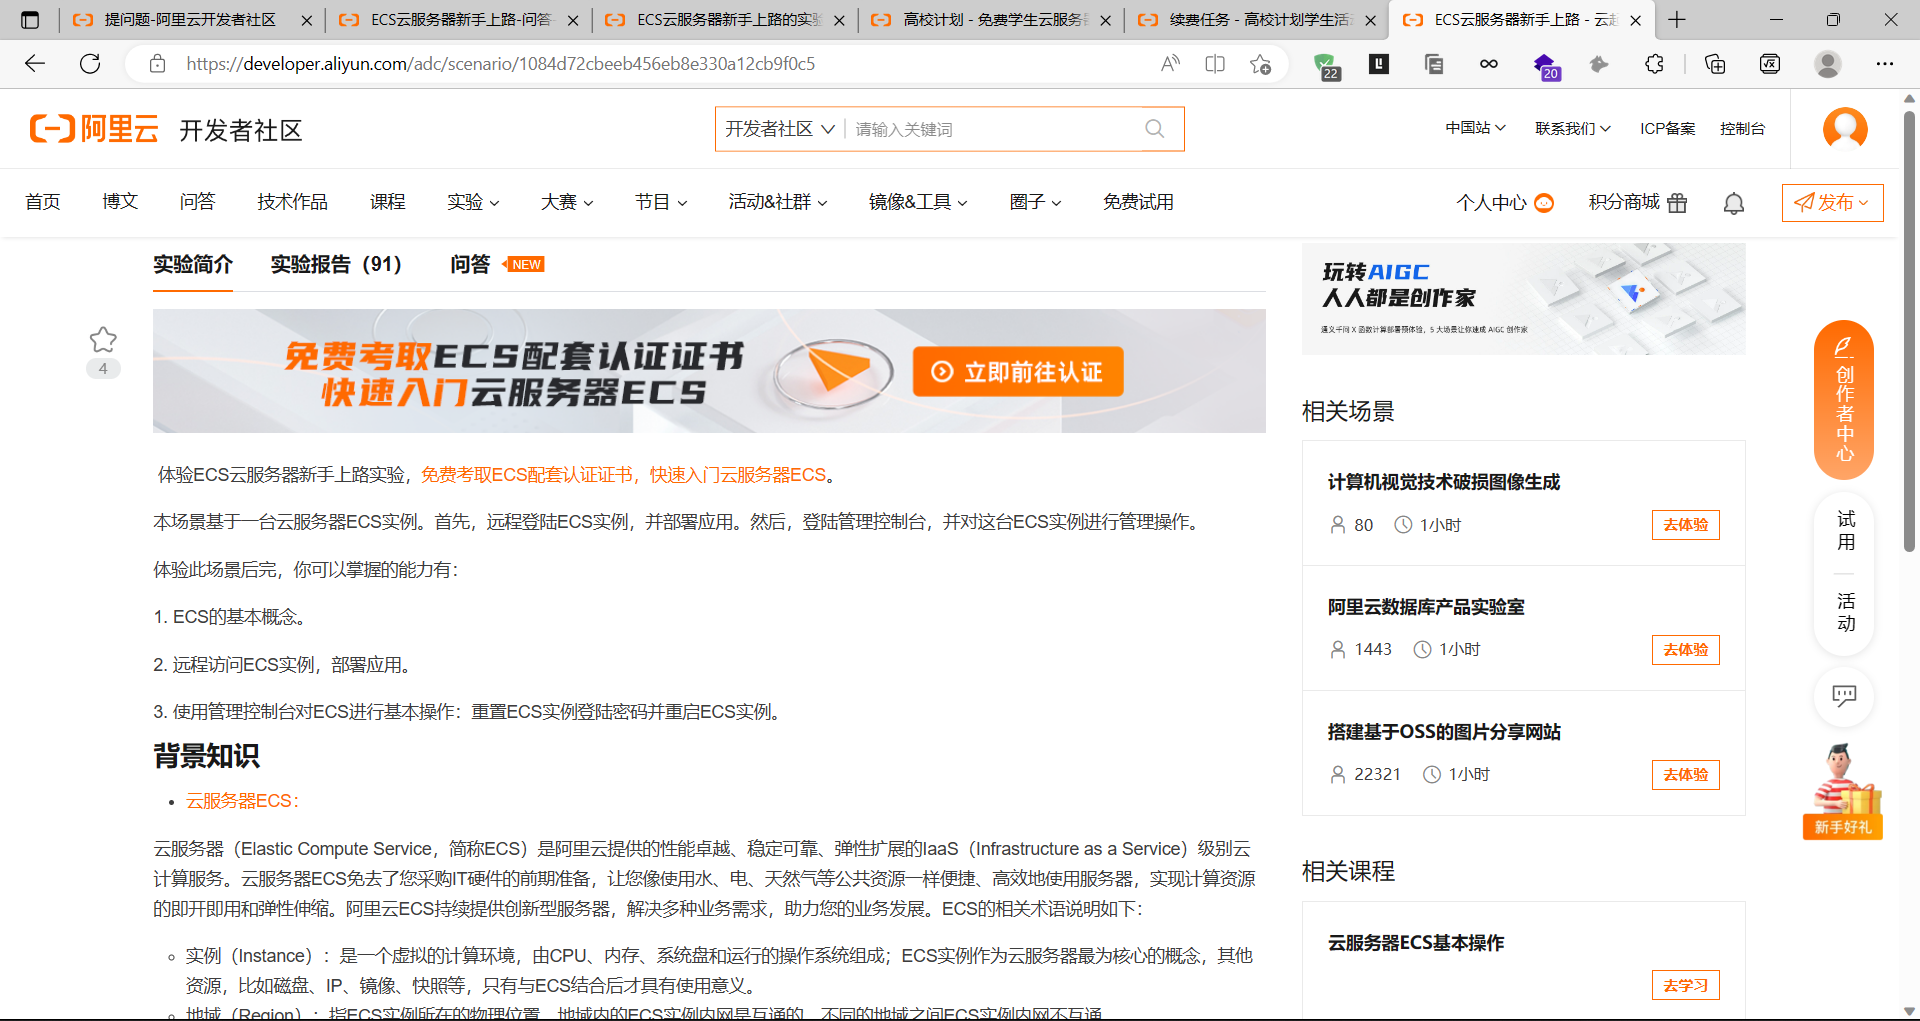The image size is (1920, 1021).
Task: Open 博文 in navigation
Action: [120, 202]
